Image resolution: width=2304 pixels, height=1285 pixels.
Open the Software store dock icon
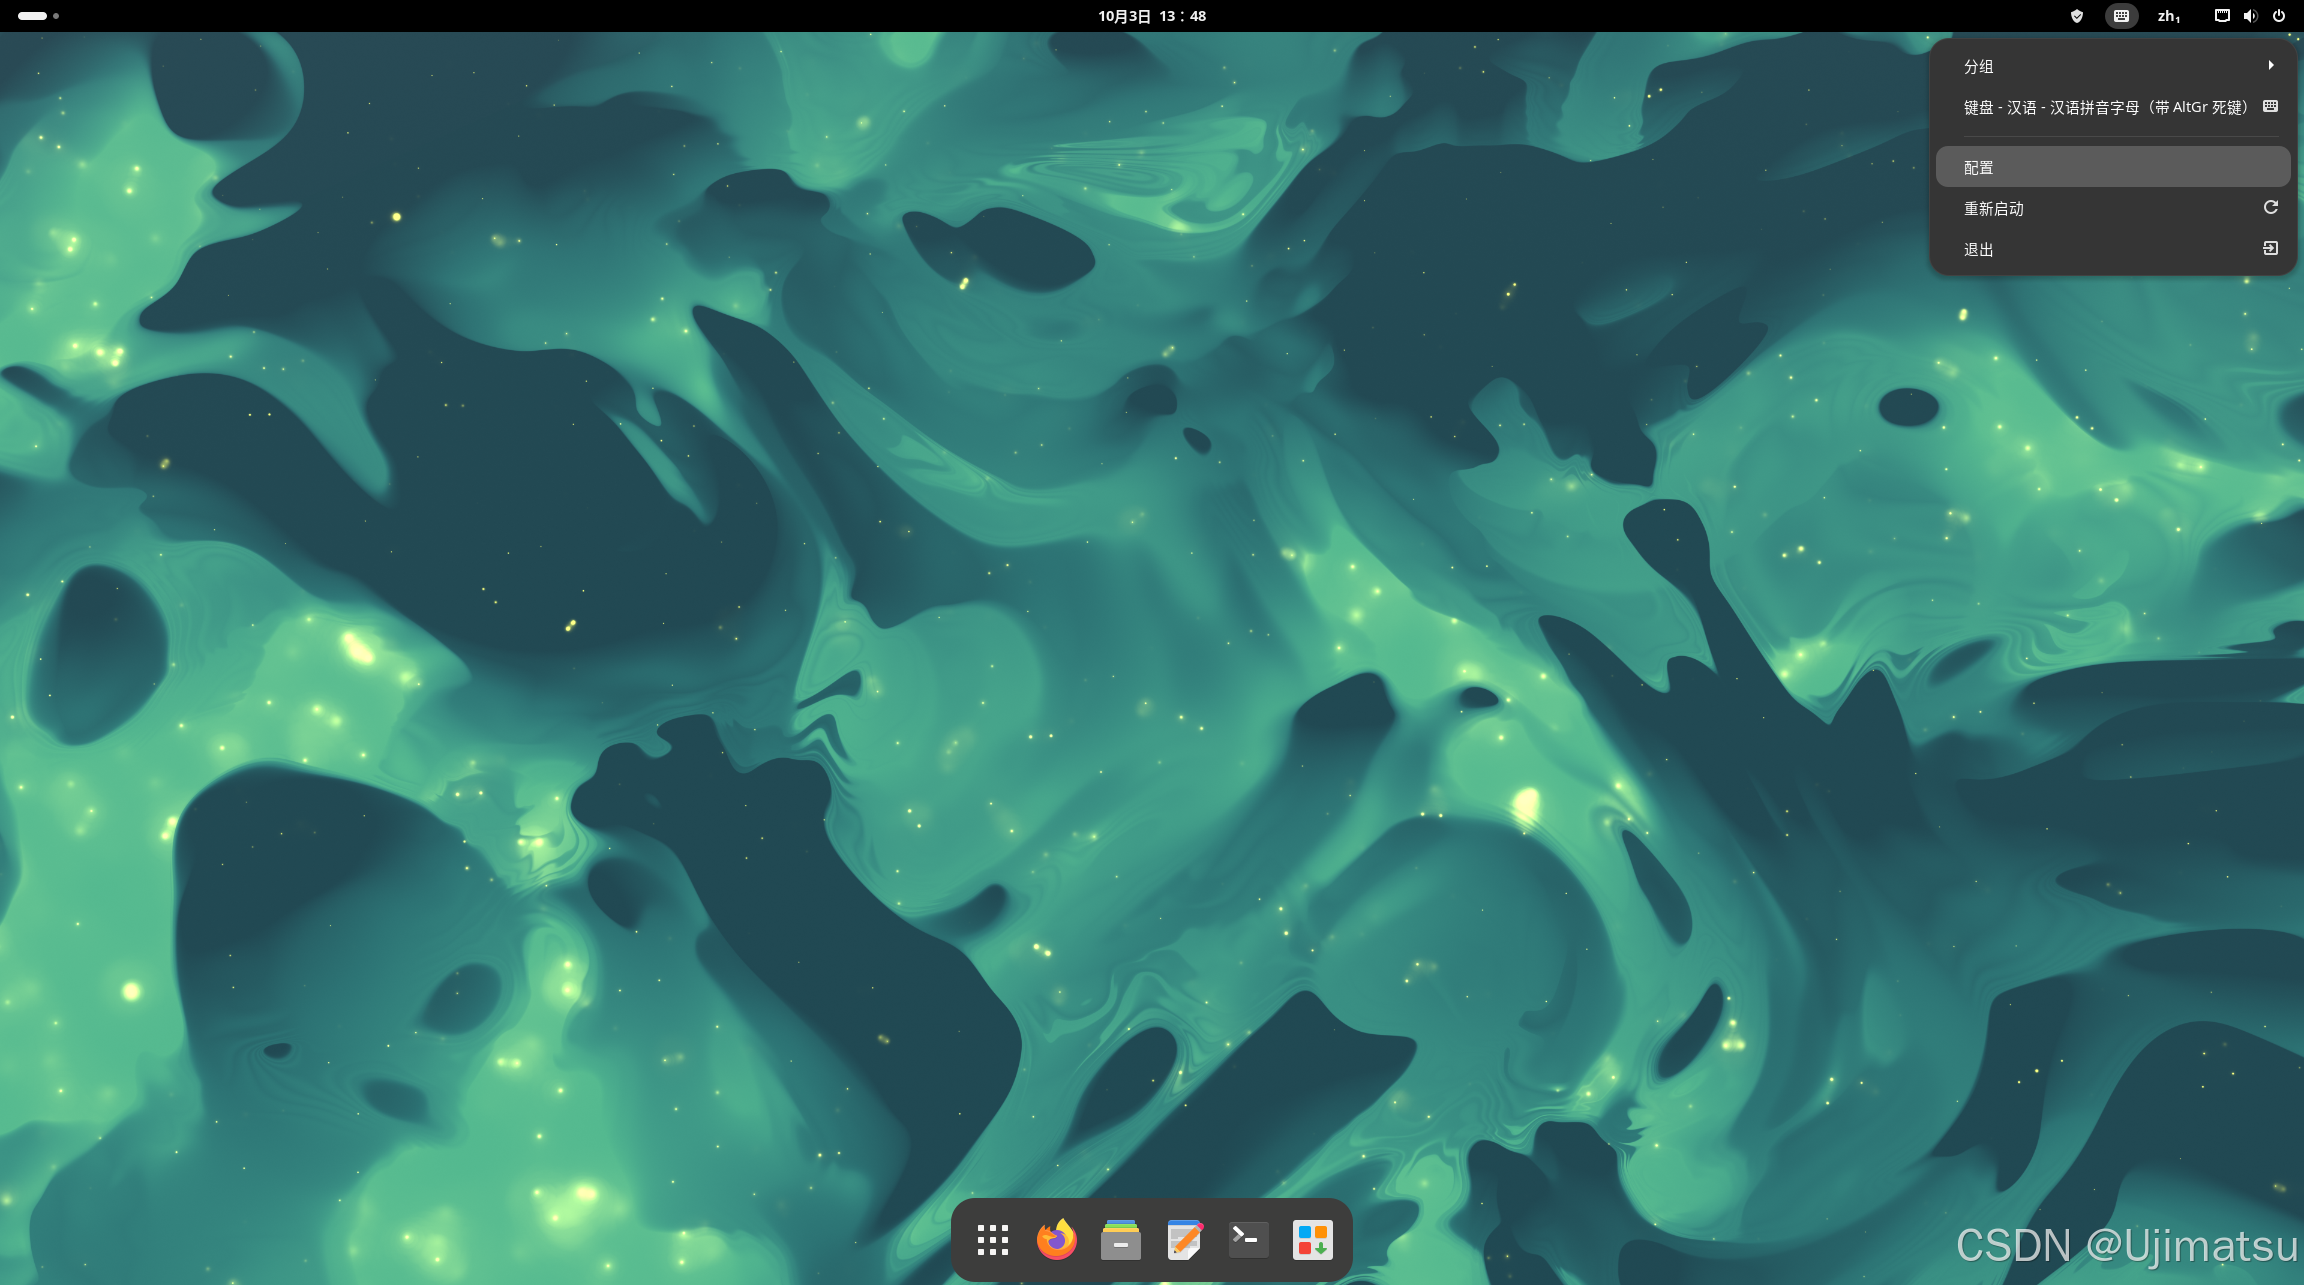(x=1312, y=1240)
